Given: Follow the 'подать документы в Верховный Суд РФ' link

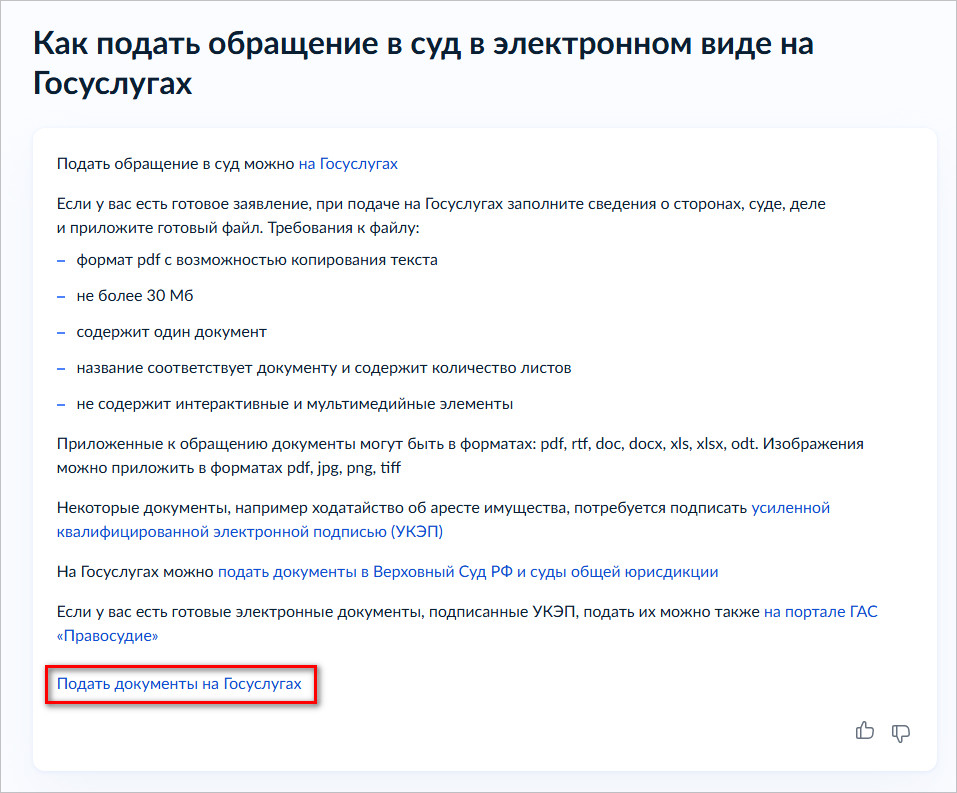Looking at the screenshot, I should 468,572.
